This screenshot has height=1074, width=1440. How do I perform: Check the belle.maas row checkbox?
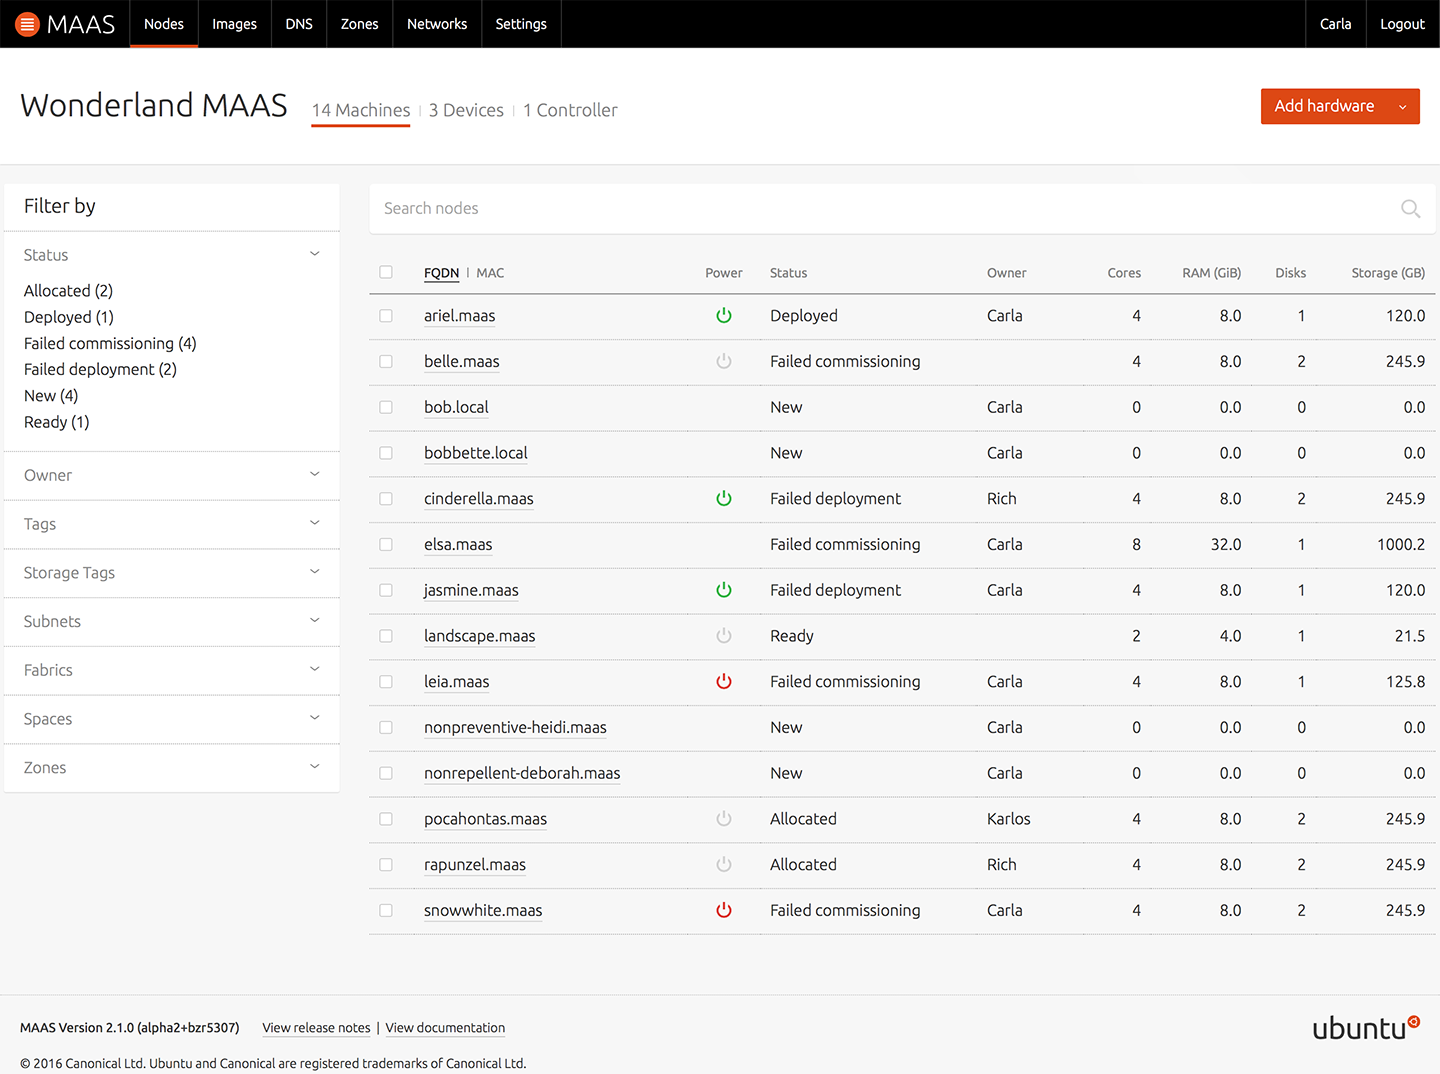point(386,361)
